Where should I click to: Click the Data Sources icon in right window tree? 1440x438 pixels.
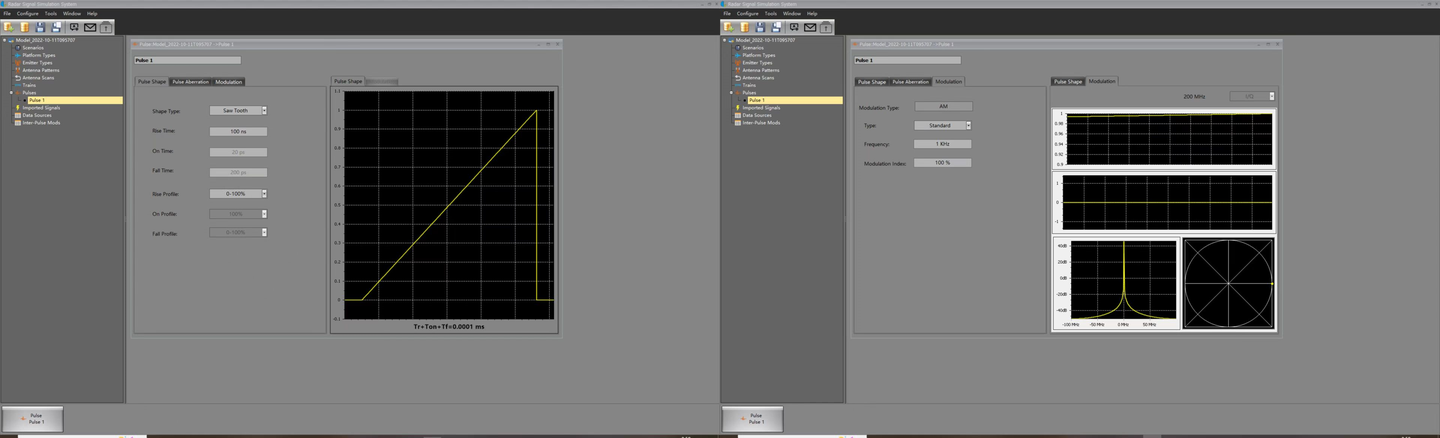click(x=737, y=115)
